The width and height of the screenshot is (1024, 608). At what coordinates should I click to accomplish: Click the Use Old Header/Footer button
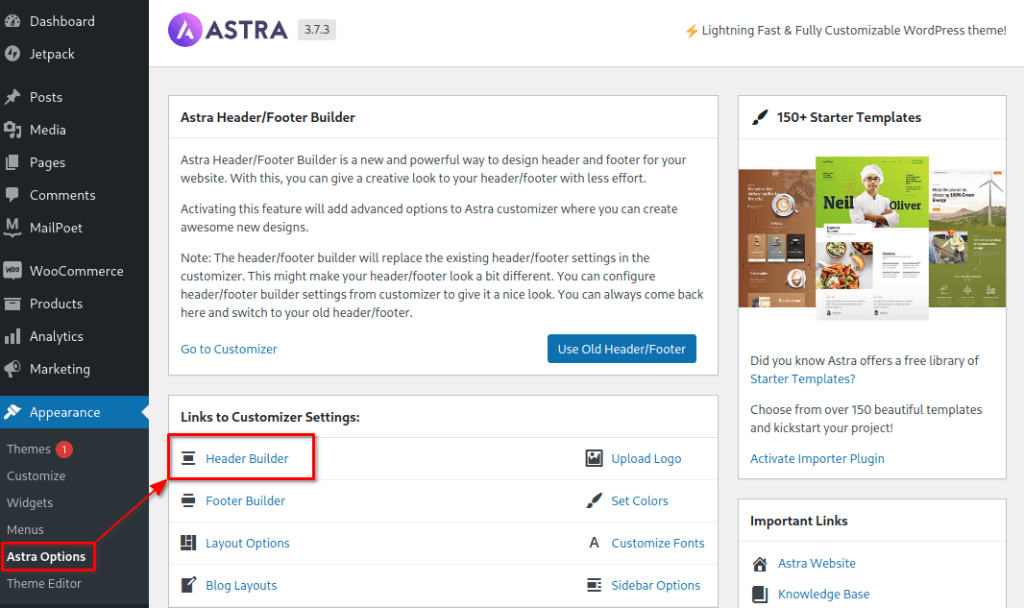coord(622,349)
